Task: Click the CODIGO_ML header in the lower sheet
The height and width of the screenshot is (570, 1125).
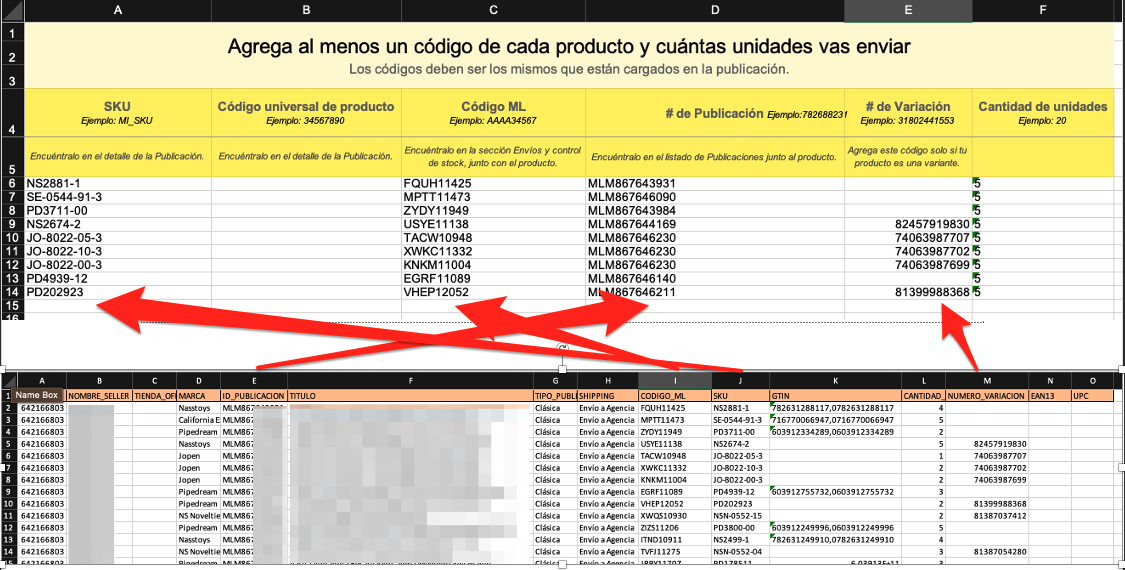Action: click(x=674, y=396)
